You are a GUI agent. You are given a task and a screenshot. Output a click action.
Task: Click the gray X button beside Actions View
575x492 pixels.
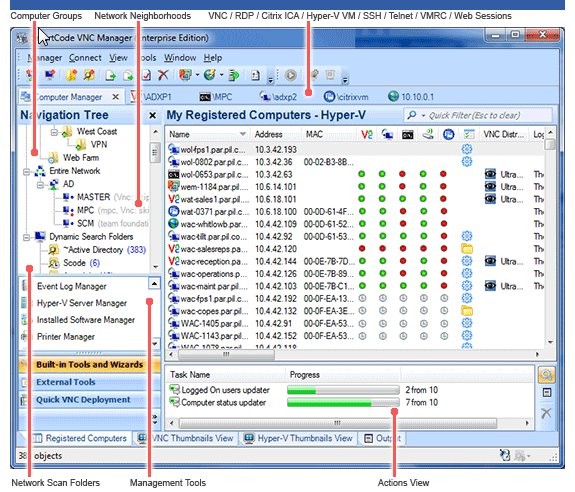click(x=546, y=413)
